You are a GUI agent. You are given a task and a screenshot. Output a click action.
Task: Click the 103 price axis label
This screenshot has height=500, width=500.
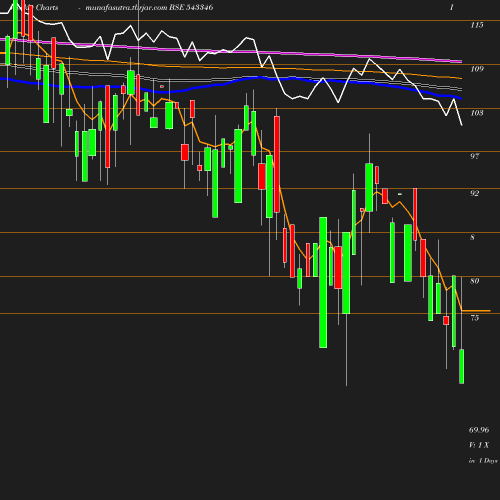[477, 113]
